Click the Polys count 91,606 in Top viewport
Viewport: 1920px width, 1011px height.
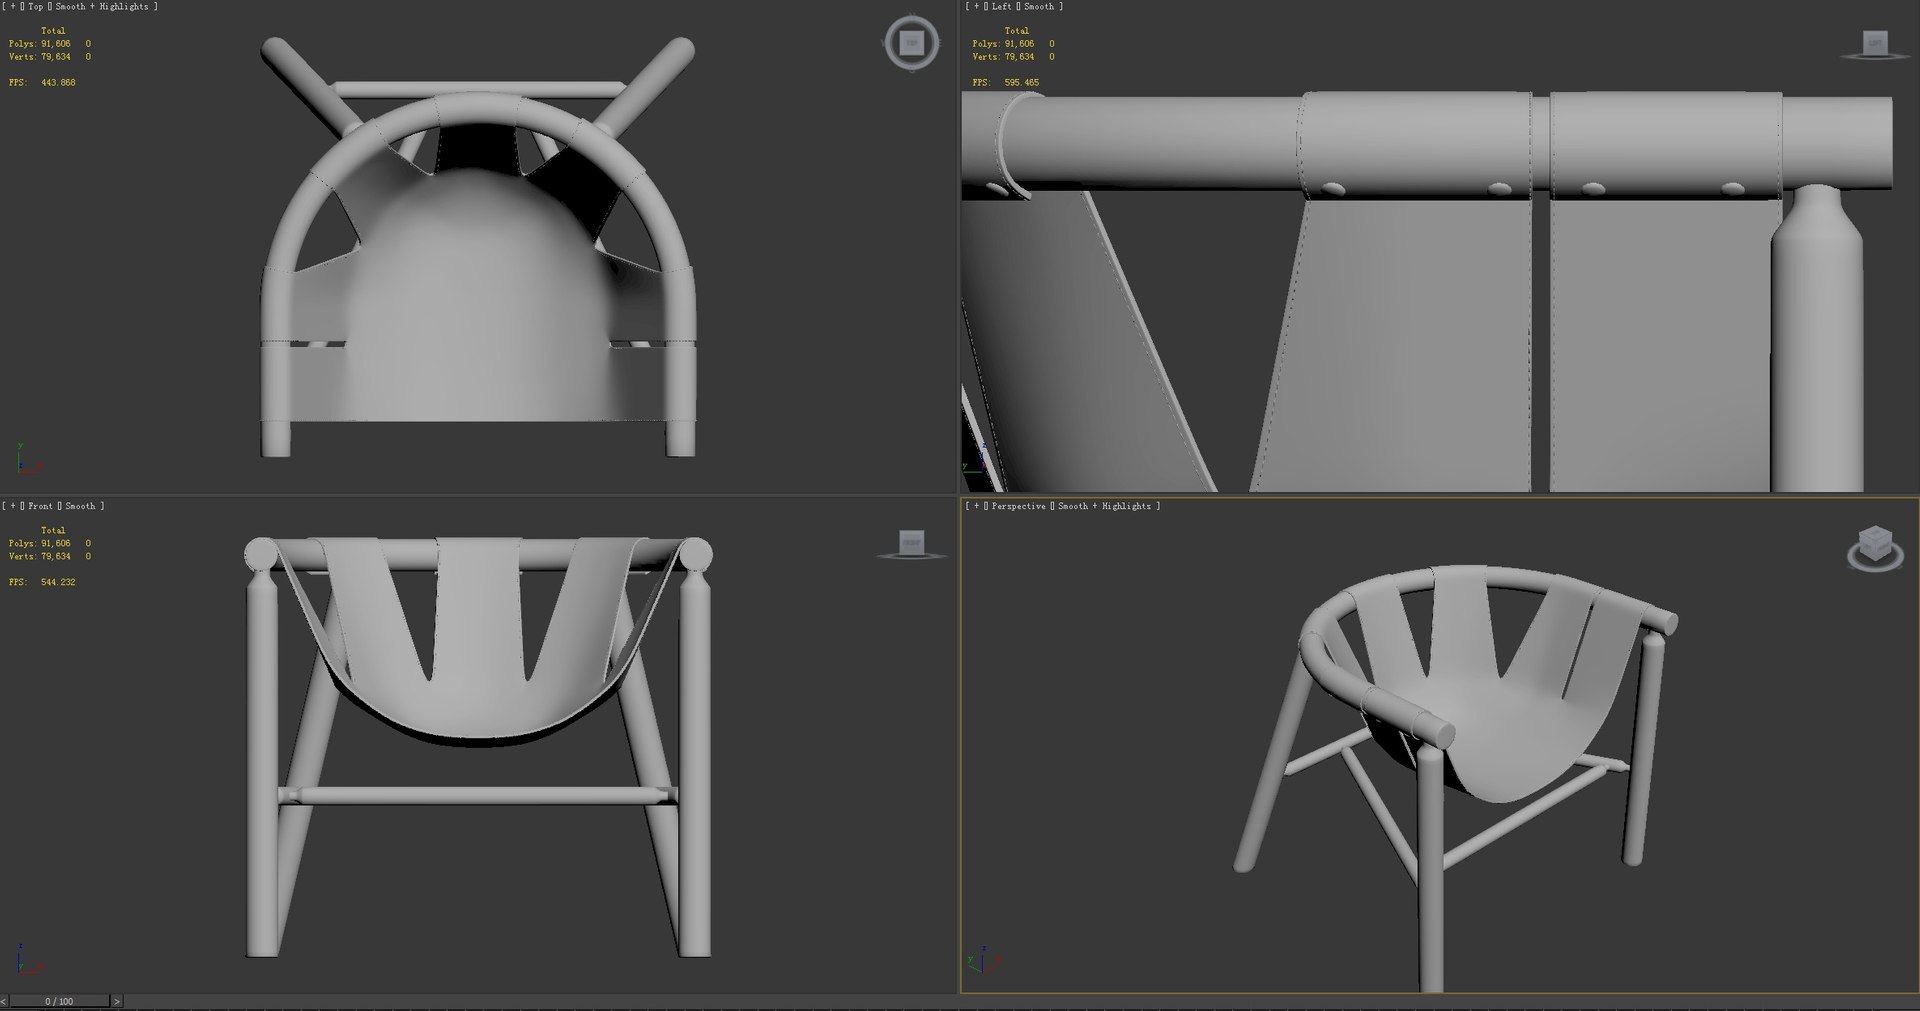click(56, 44)
